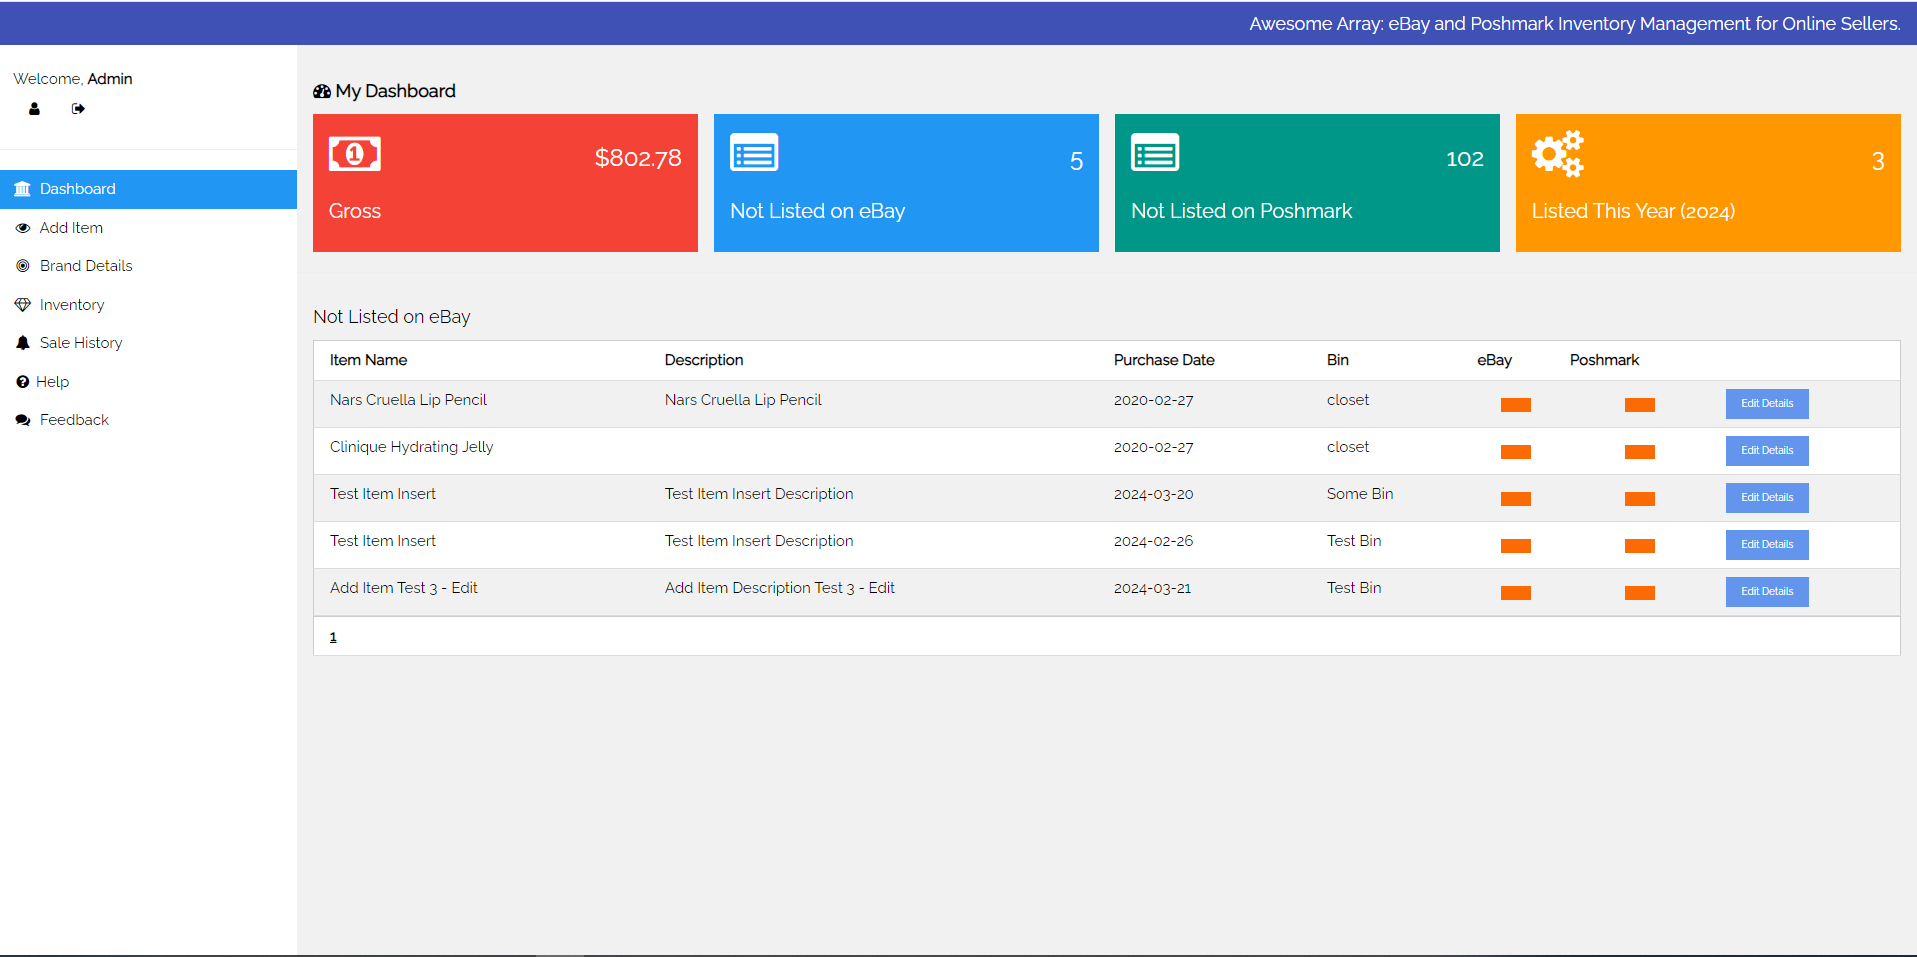Click the Add Item Description Test 3 - Edit cell
Viewport: 1917px width, 957px height.
[780, 588]
